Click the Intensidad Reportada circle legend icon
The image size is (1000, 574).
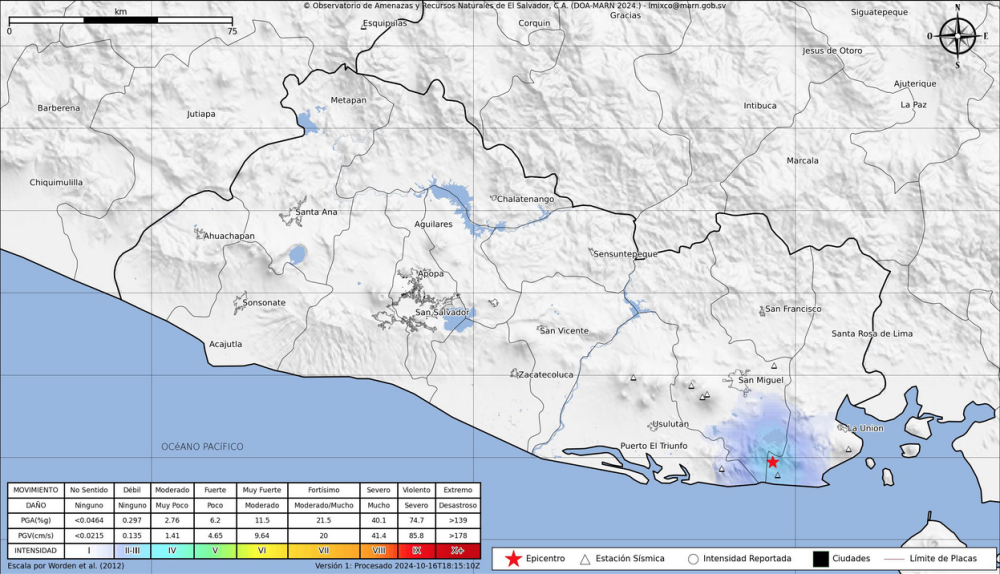click(692, 559)
